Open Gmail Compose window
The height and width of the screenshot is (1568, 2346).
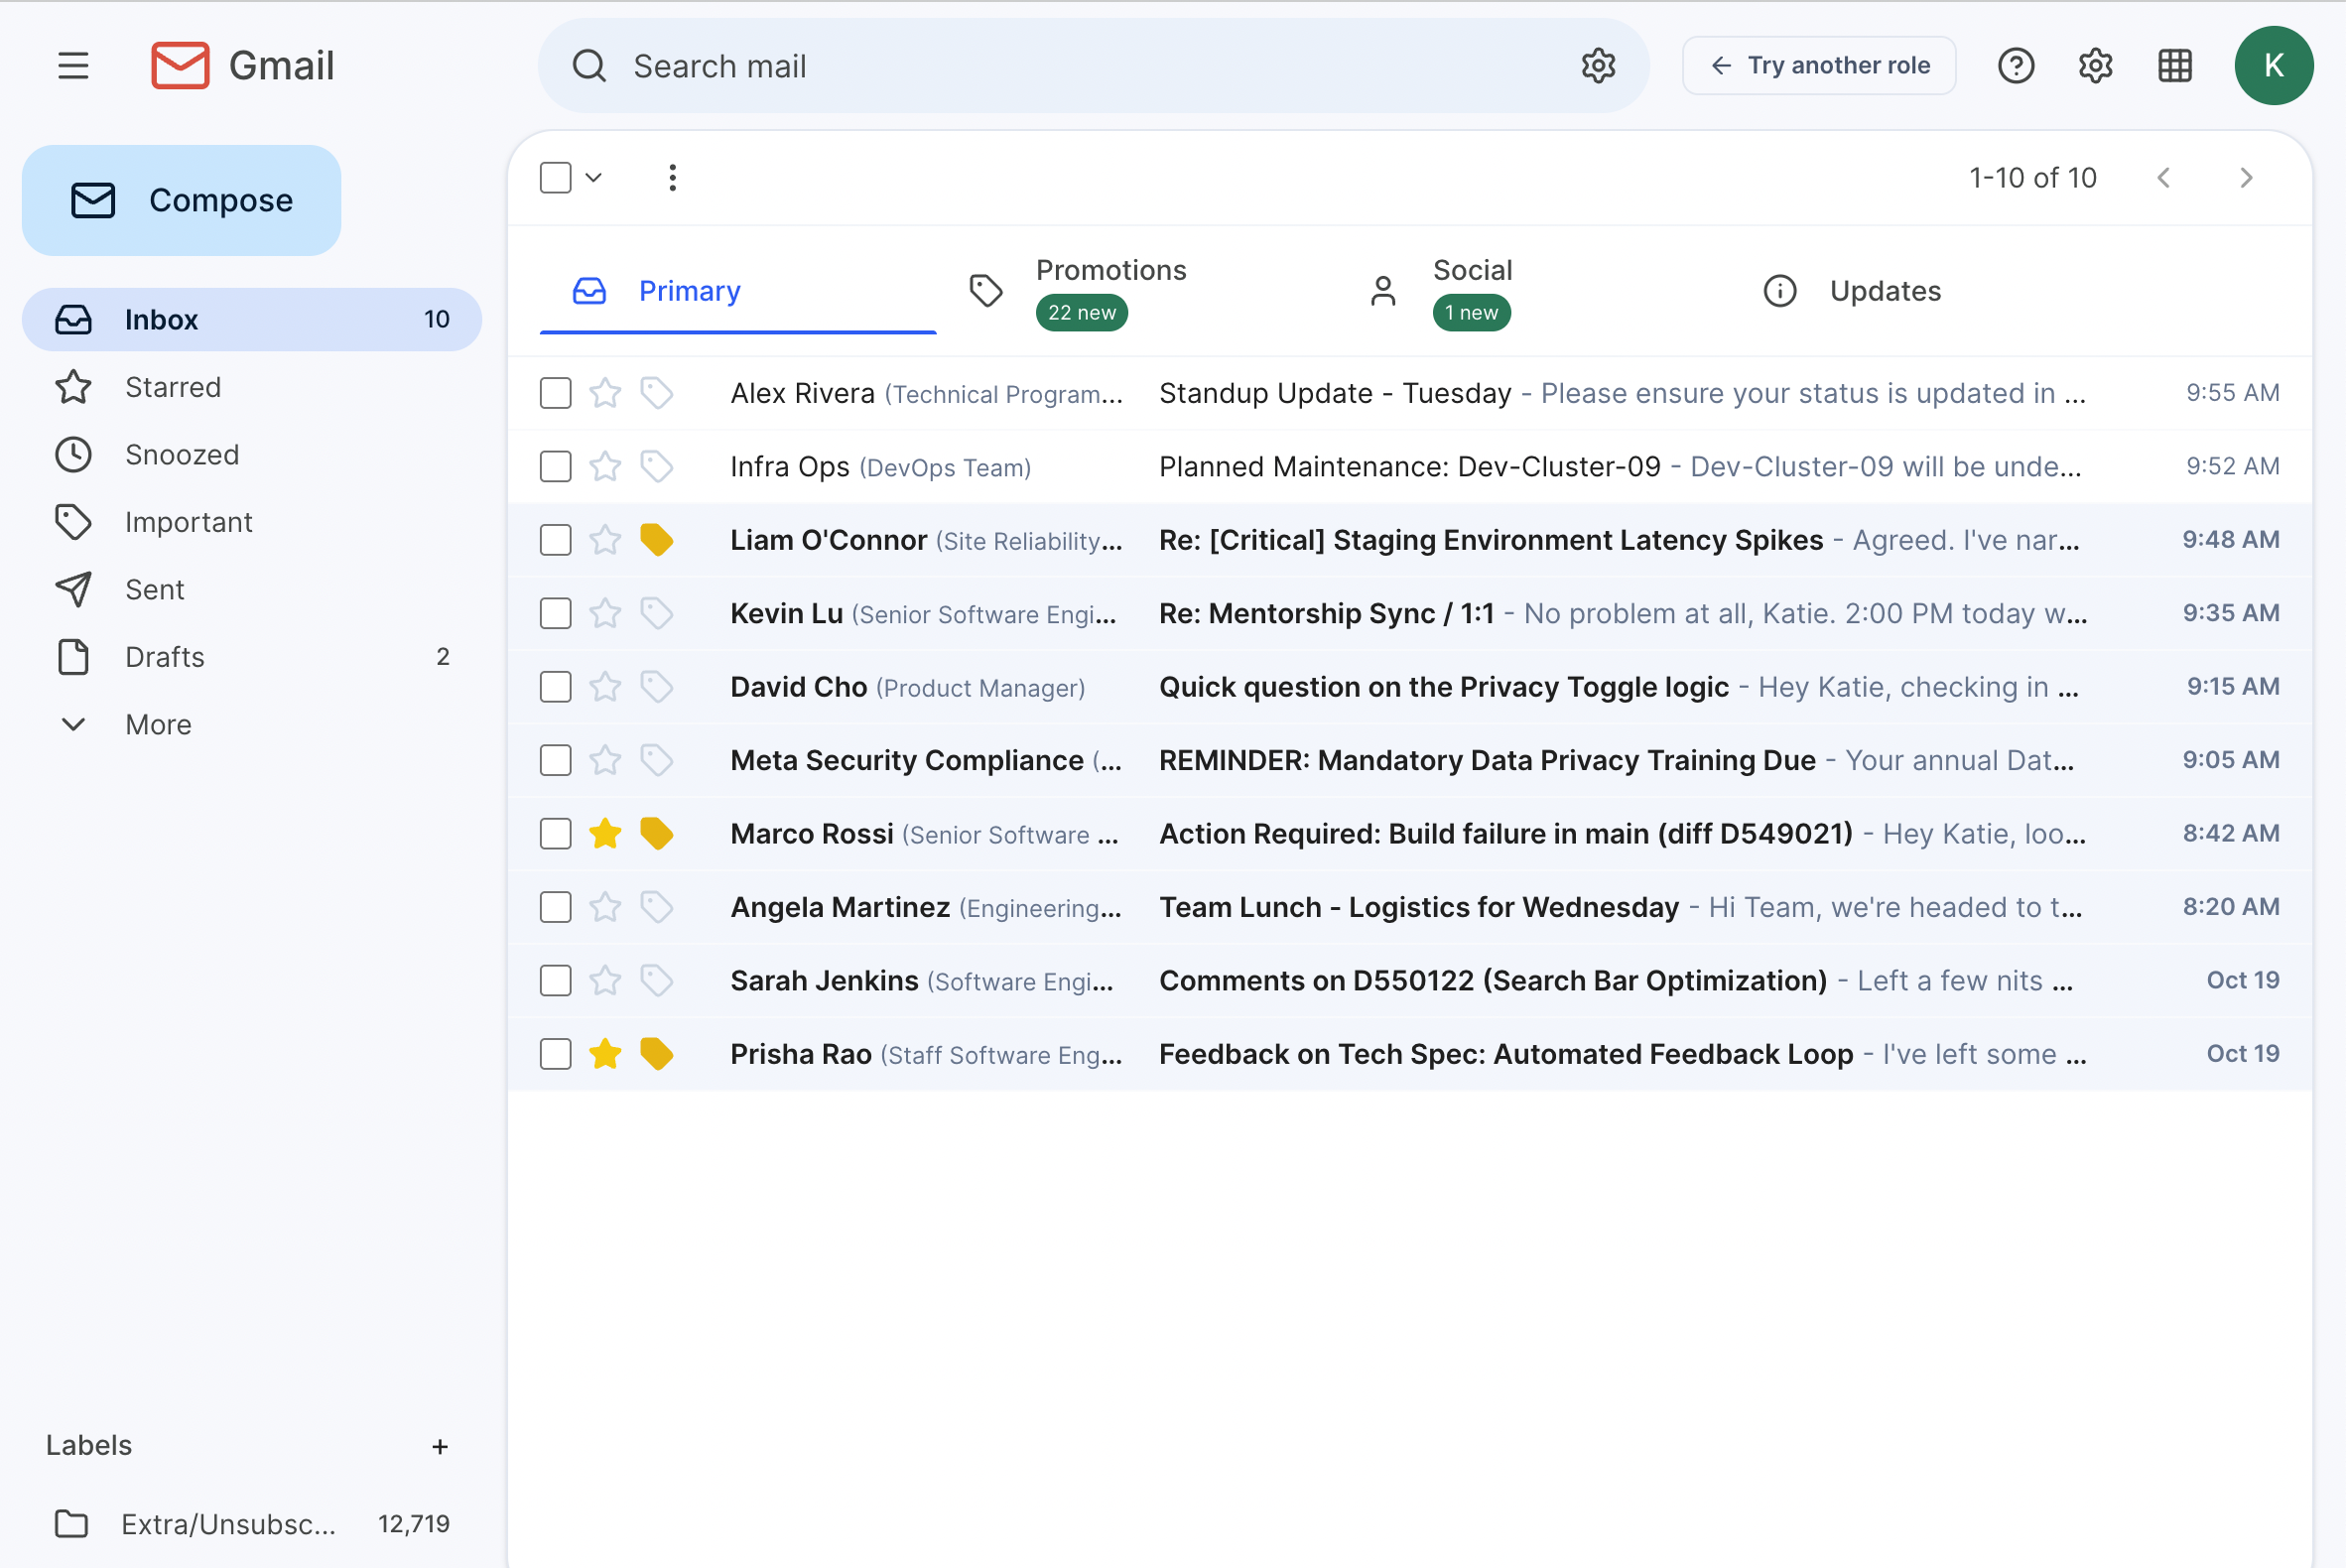click(181, 200)
